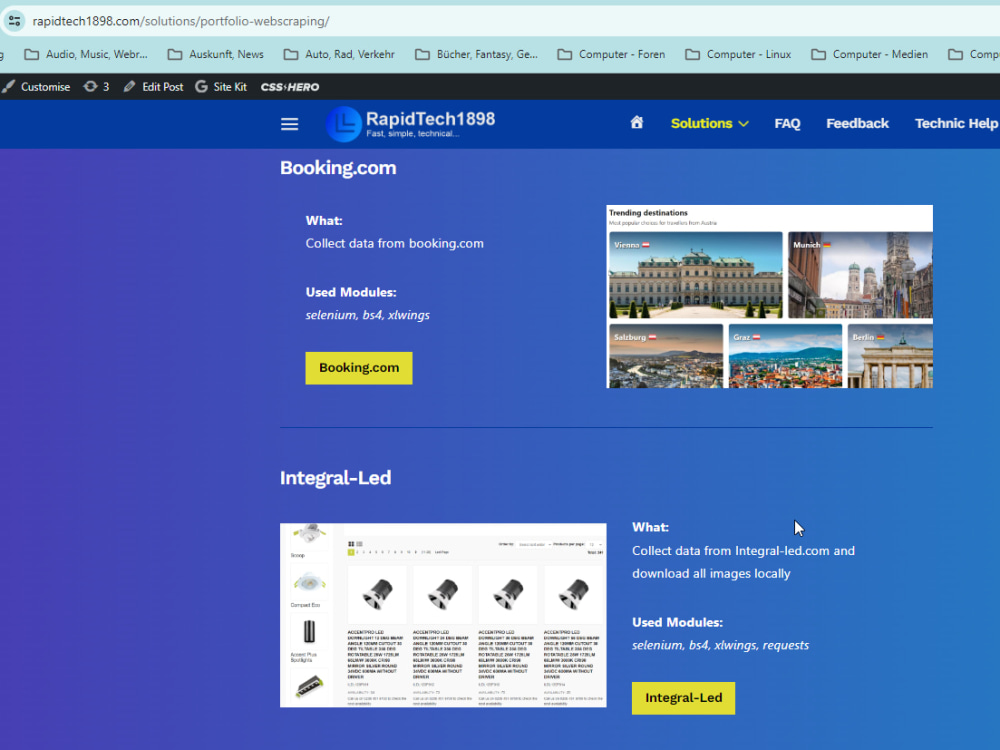The image size is (1000, 750).
Task: Open the Auskunft, News bookmark folder
Action: point(216,54)
